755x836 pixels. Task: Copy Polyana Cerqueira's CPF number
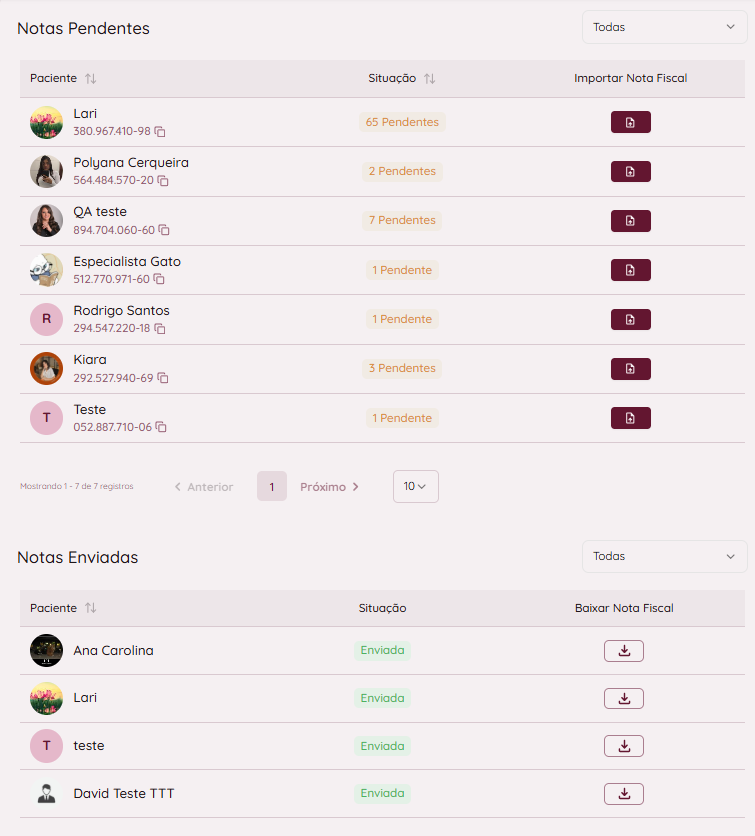[x=163, y=181]
